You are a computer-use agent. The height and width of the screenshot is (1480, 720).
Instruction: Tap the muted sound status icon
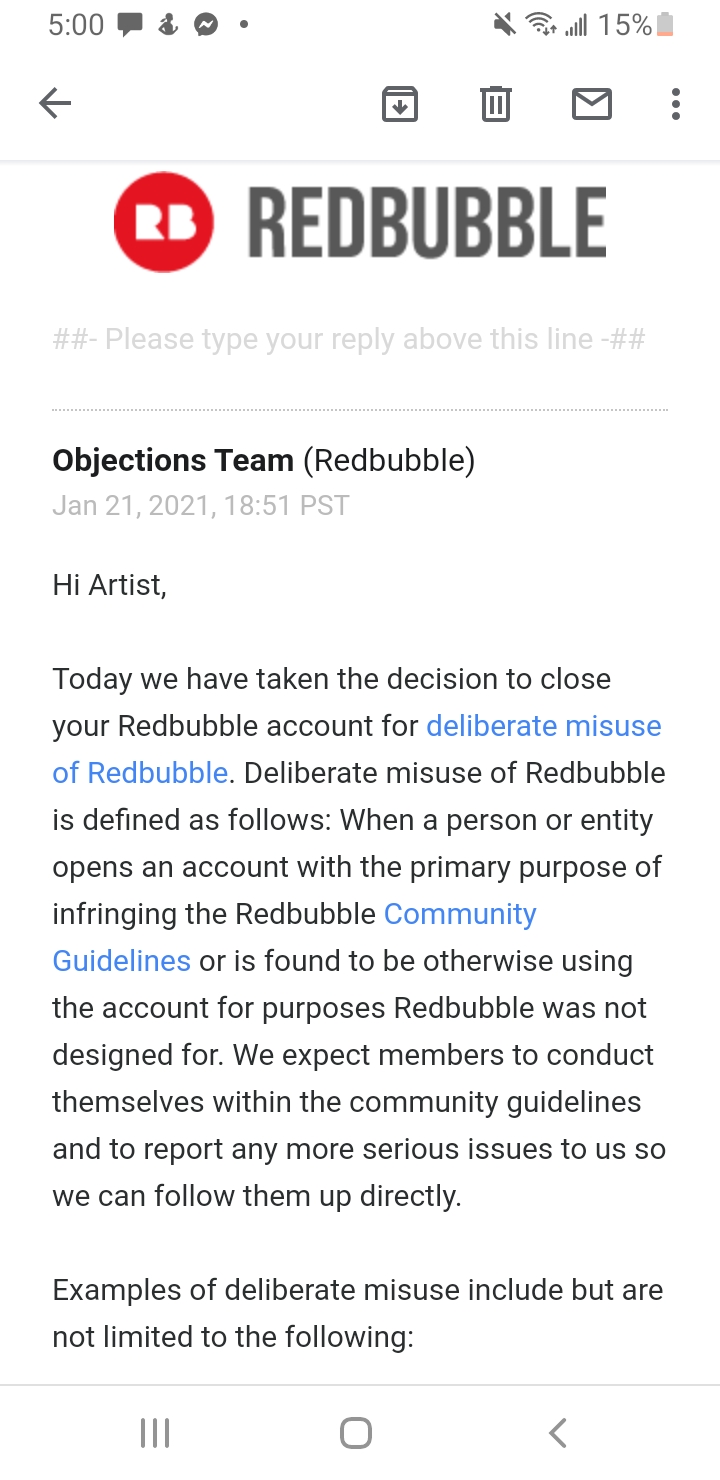click(504, 26)
